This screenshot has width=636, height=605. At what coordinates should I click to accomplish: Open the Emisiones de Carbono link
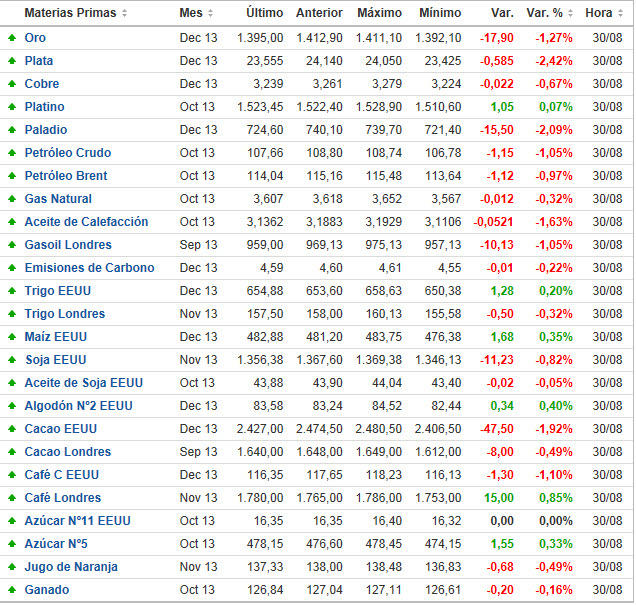pyautogui.click(x=89, y=268)
